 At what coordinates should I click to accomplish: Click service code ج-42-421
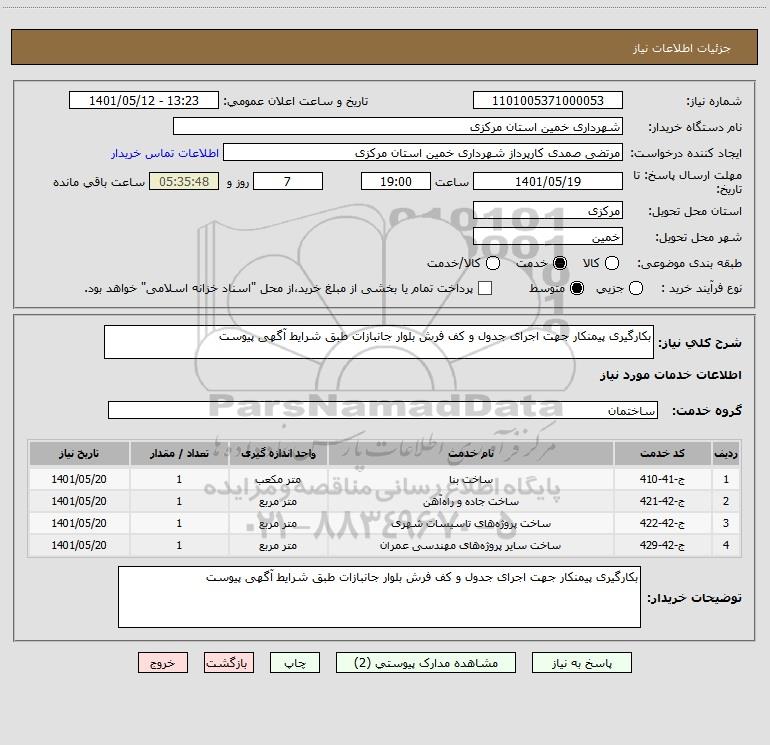tap(662, 501)
